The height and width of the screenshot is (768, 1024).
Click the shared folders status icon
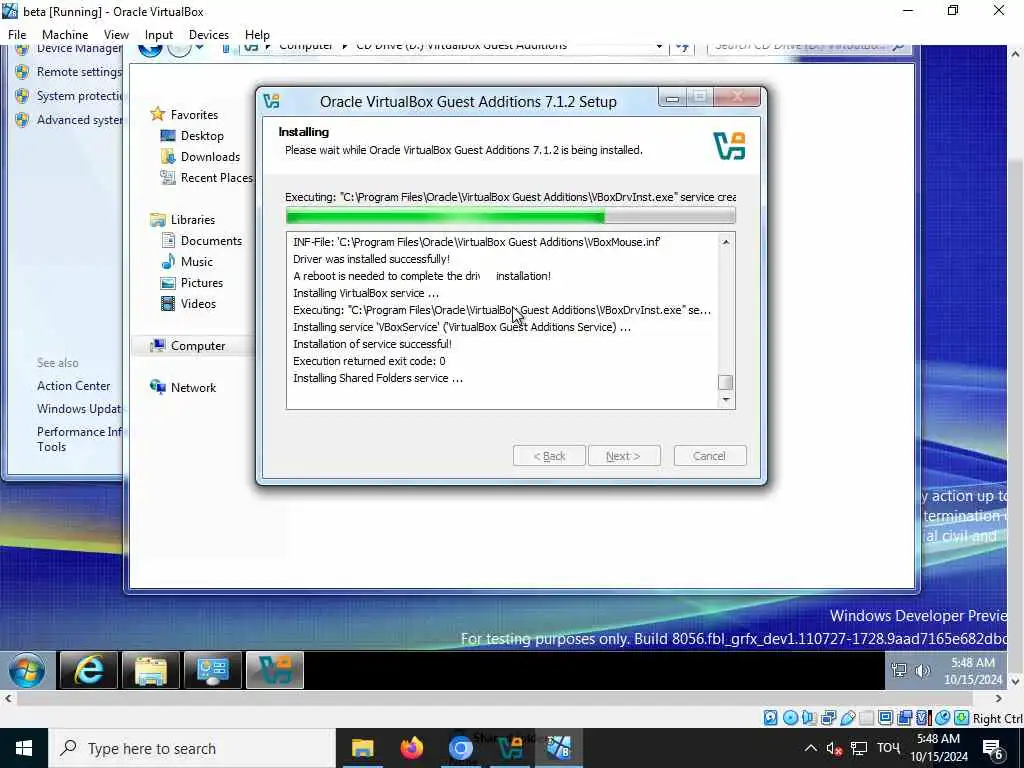(867, 718)
